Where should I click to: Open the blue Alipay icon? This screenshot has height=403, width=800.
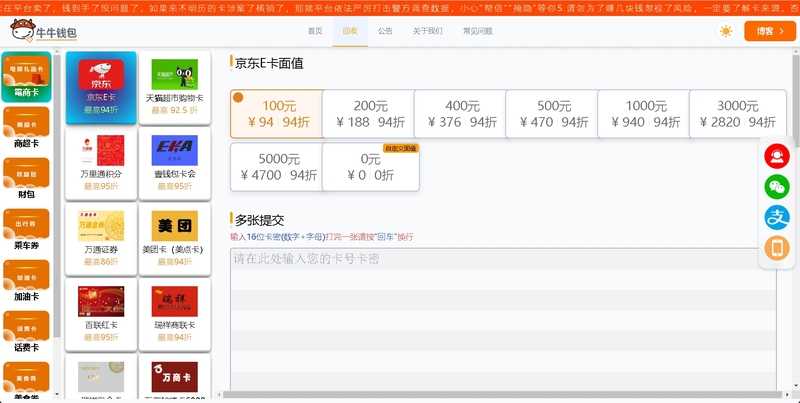click(777, 218)
